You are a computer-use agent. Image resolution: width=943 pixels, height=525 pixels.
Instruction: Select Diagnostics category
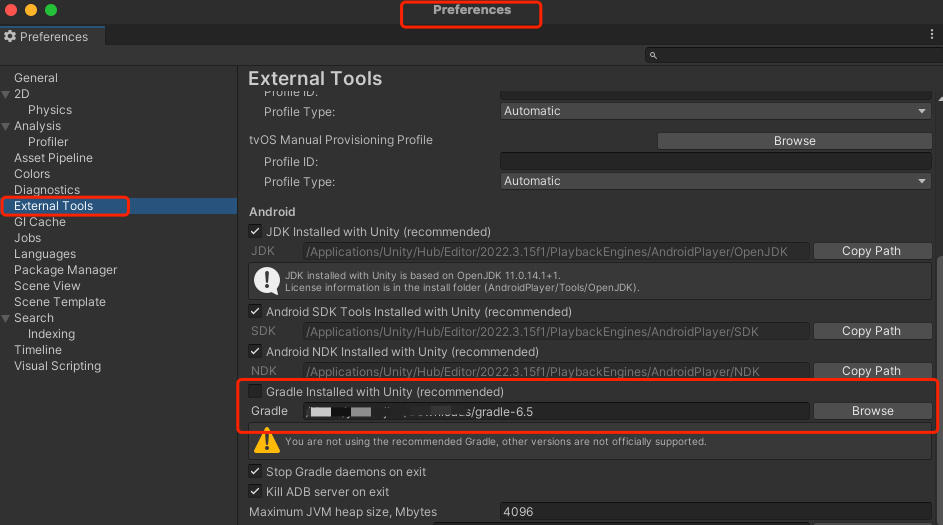(x=47, y=189)
